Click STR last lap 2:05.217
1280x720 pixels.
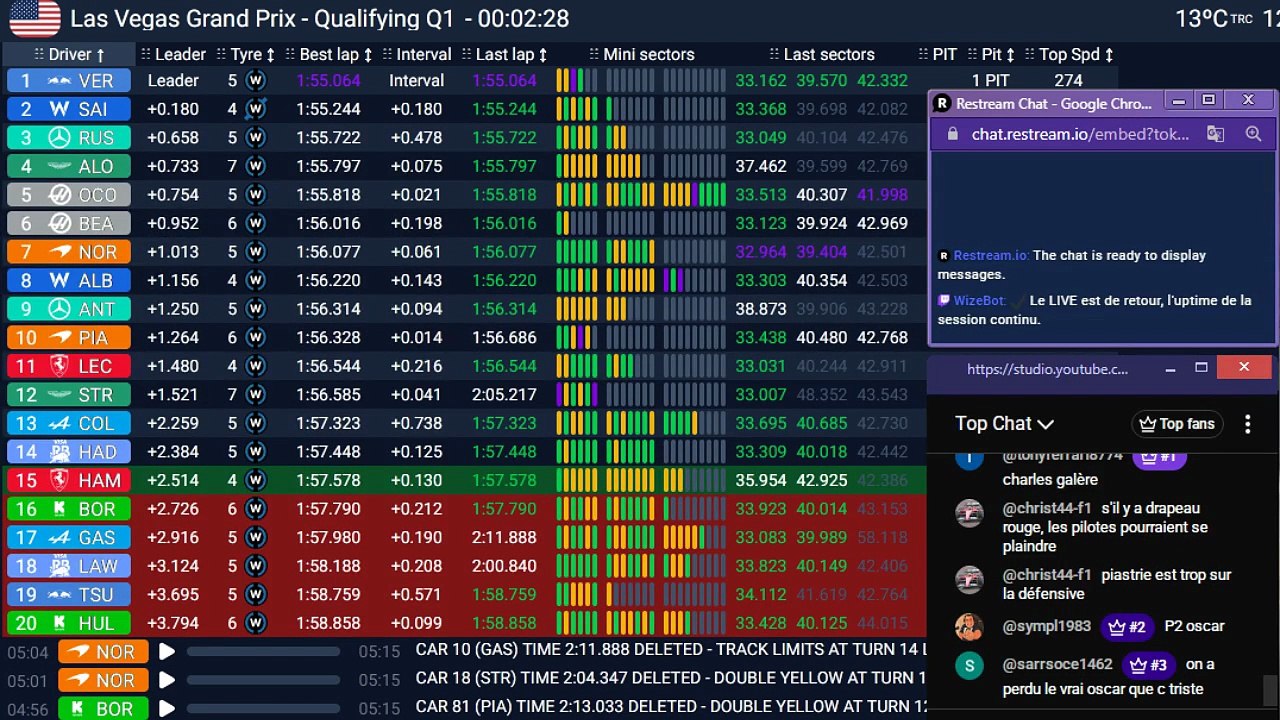click(x=505, y=395)
